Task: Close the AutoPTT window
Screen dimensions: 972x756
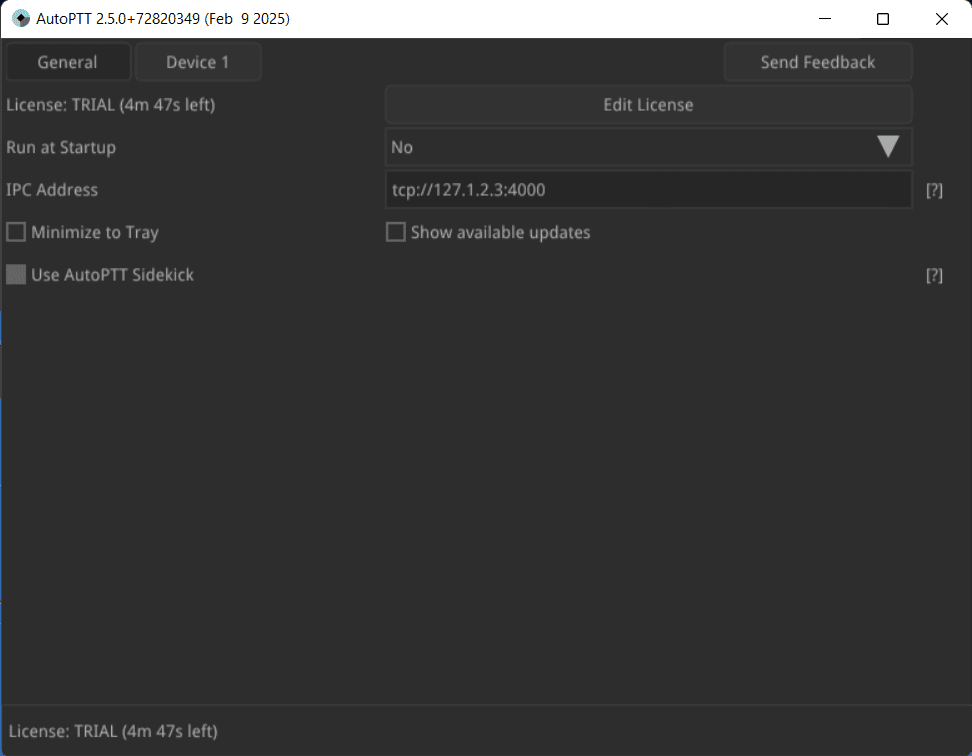Action: coord(942,19)
